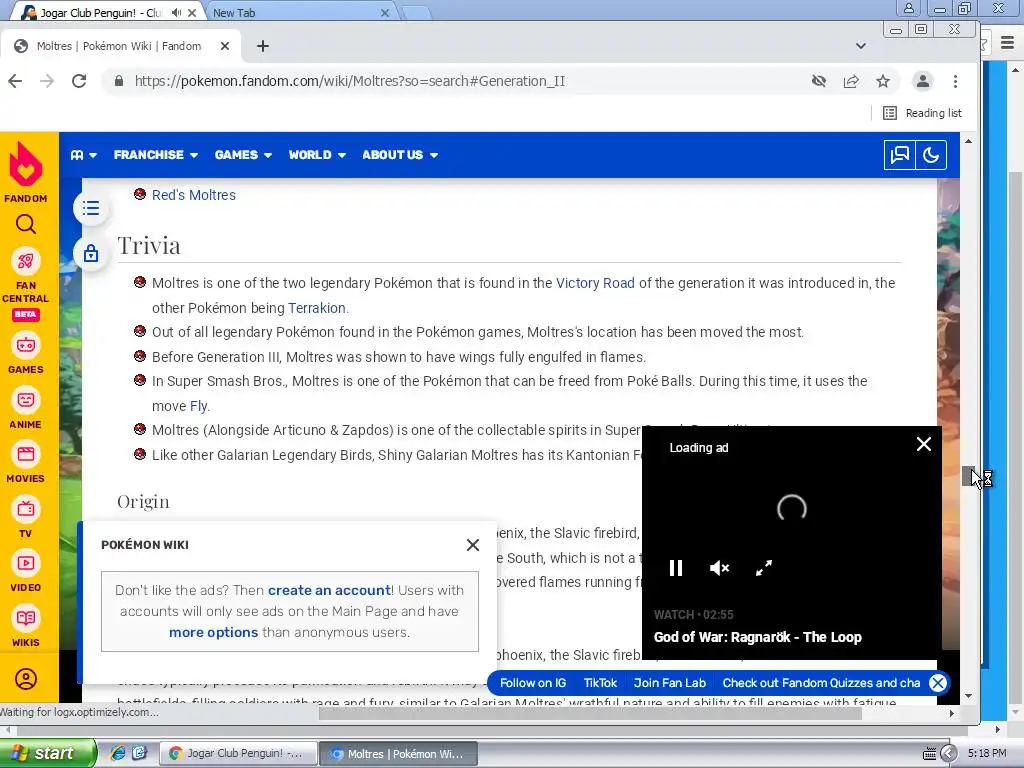Click the page lock protection icon
The width and height of the screenshot is (1024, 768).
pos(91,253)
